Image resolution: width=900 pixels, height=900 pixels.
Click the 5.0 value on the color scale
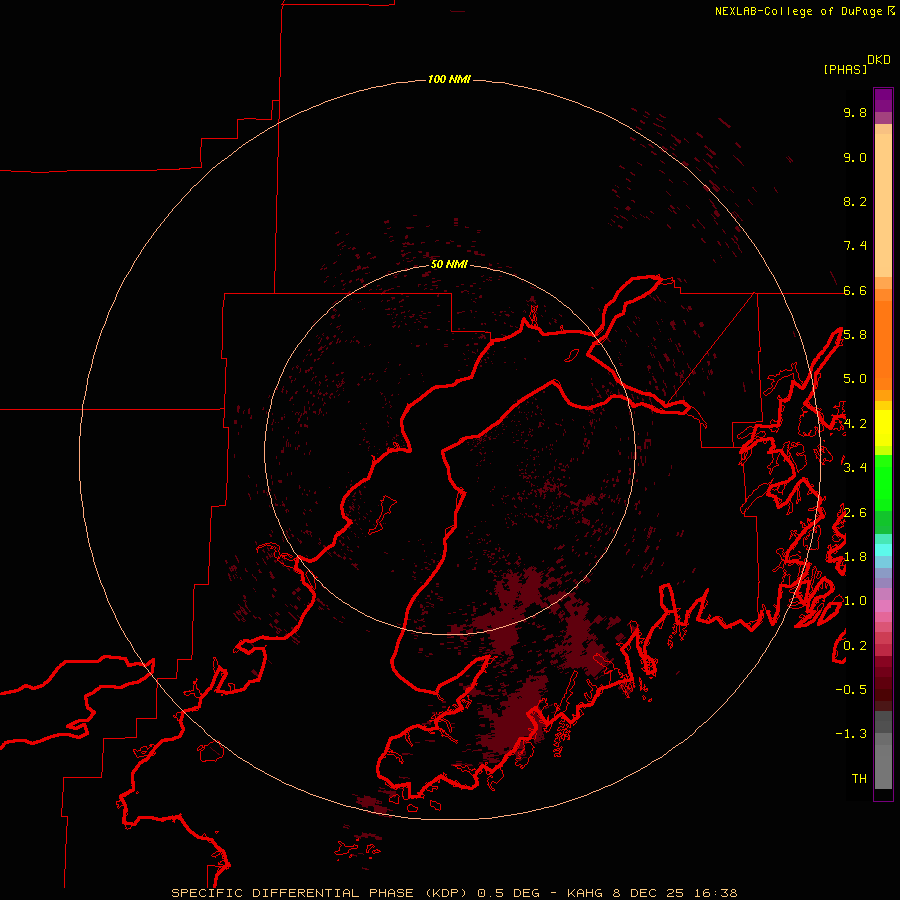pyautogui.click(x=855, y=379)
